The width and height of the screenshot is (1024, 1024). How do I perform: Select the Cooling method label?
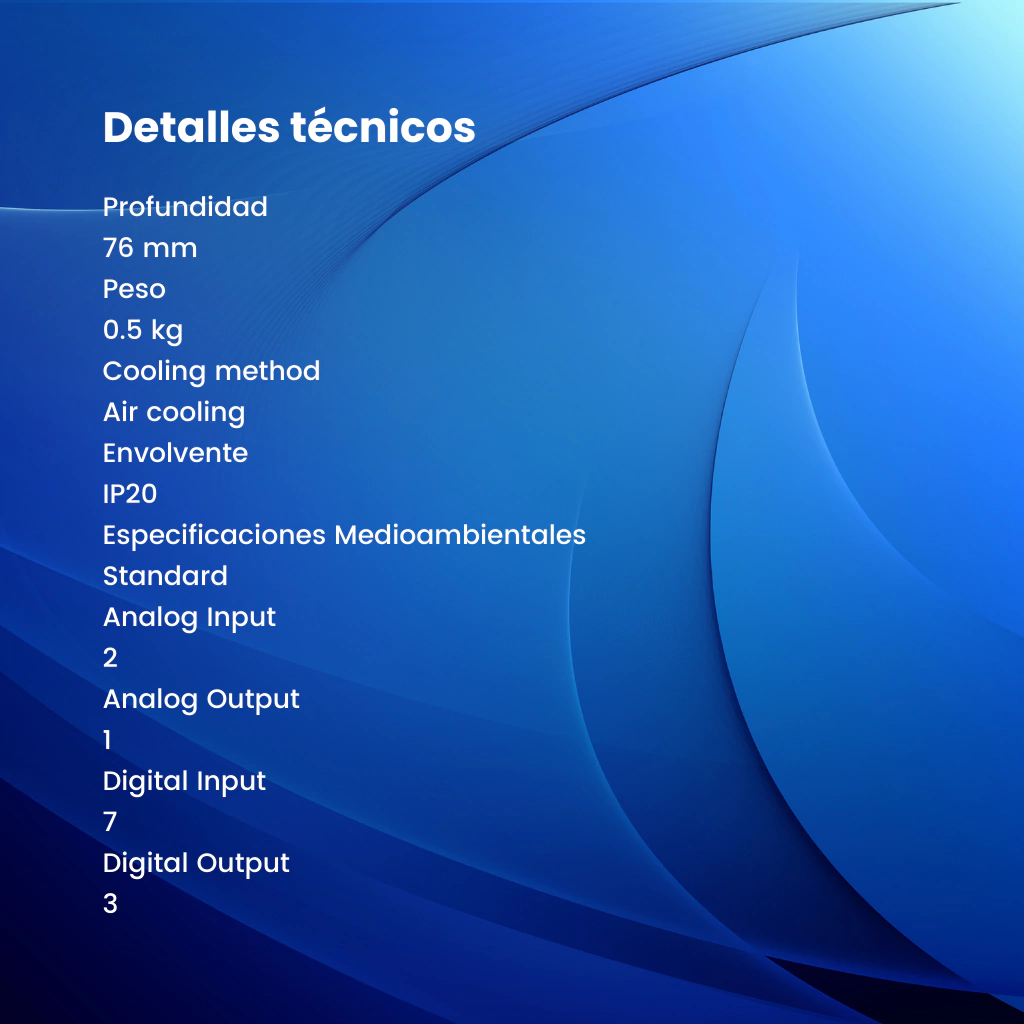point(211,371)
